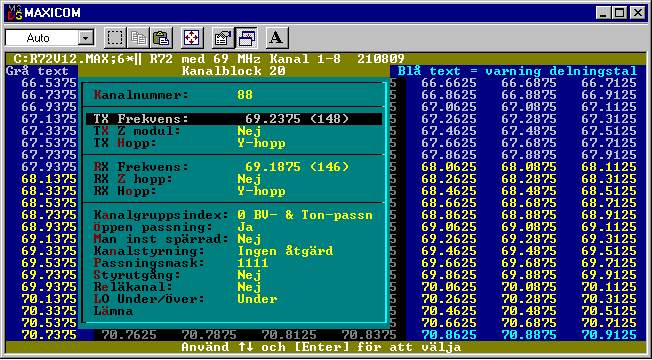Open the Properties toolbar icon
This screenshot has width=652, height=360.
(222, 38)
